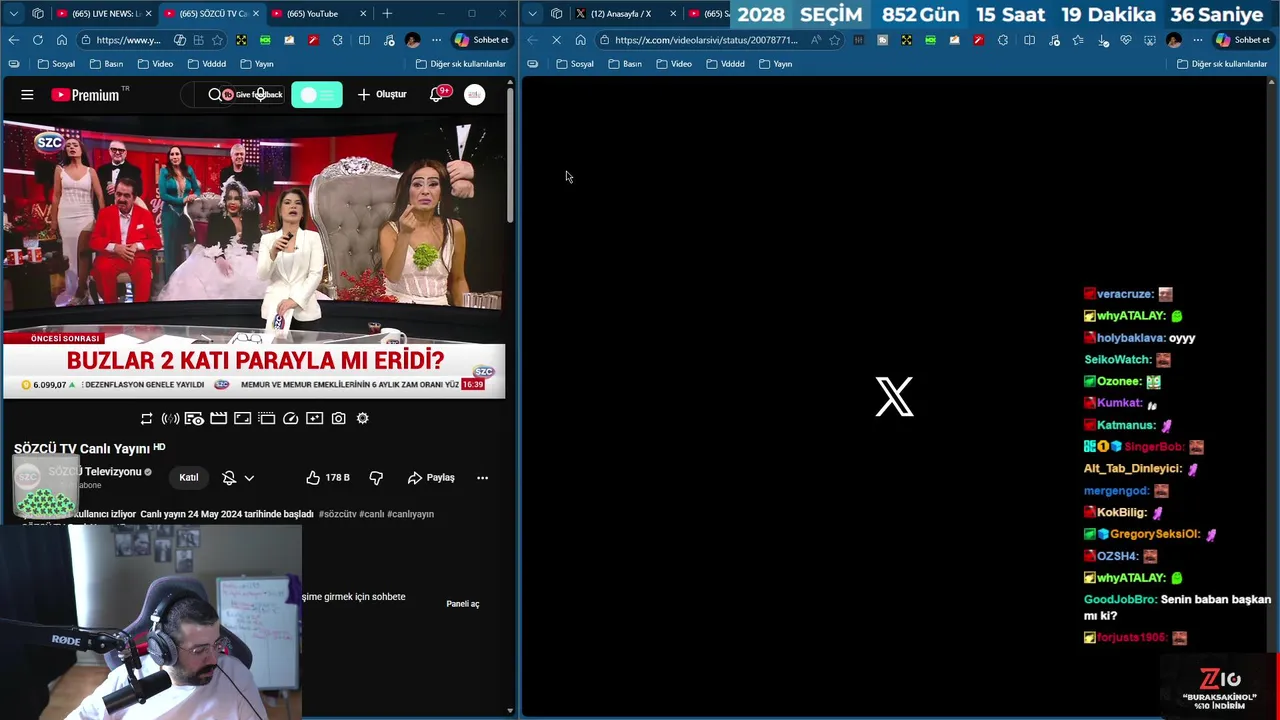The image size is (1280, 720).
Task: Open the Basın bookmark folder in left browser
Action: coord(106,64)
